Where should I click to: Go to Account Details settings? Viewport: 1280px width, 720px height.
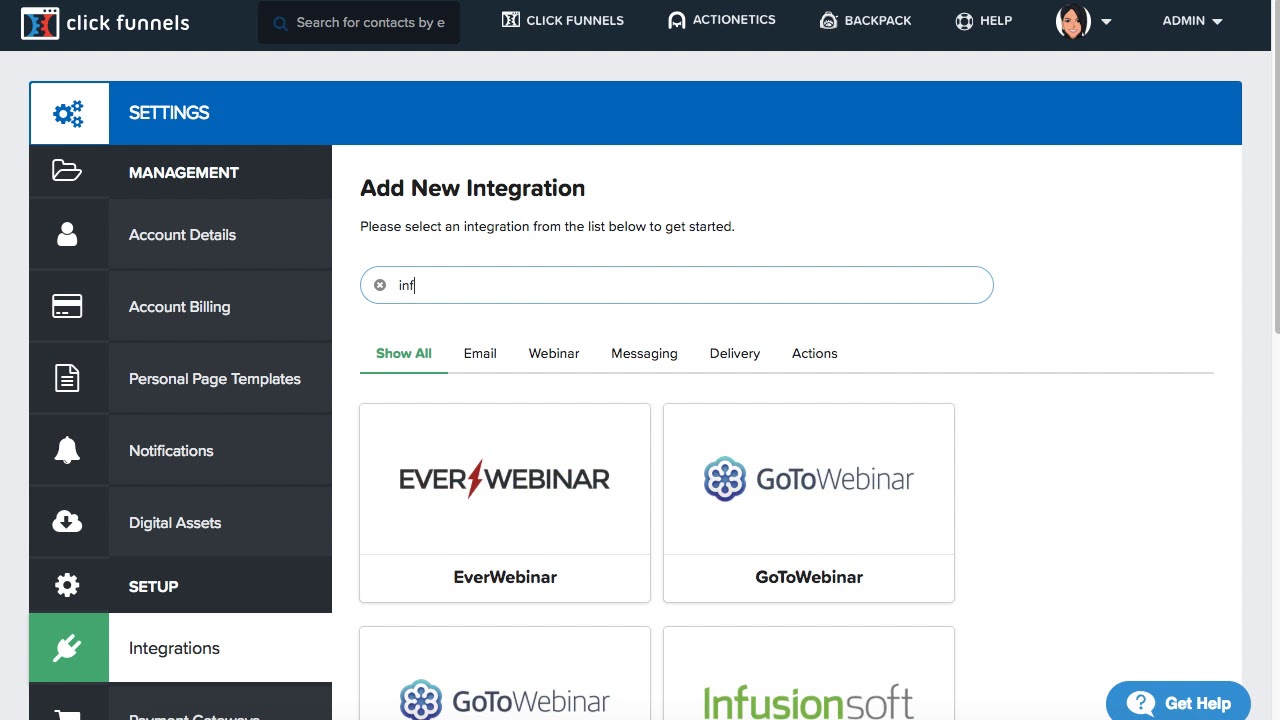[180, 235]
